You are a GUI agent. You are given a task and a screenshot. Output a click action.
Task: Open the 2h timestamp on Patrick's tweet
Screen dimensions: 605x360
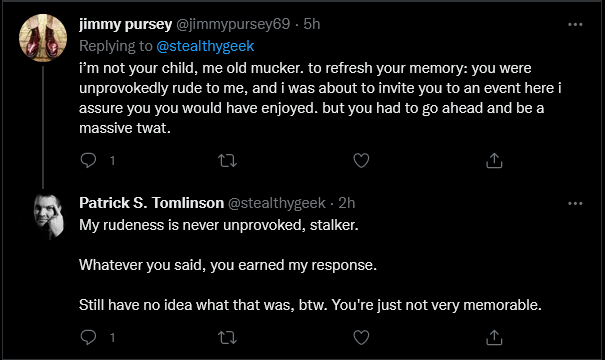(x=346, y=203)
